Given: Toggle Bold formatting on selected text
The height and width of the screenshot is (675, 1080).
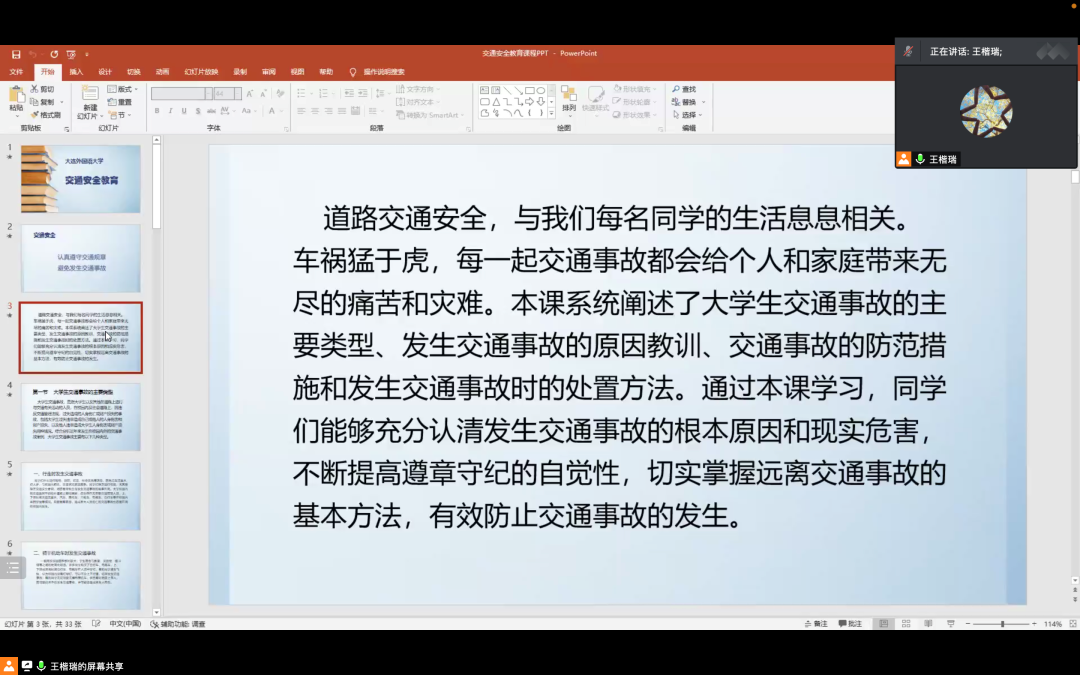Looking at the screenshot, I should [157, 110].
